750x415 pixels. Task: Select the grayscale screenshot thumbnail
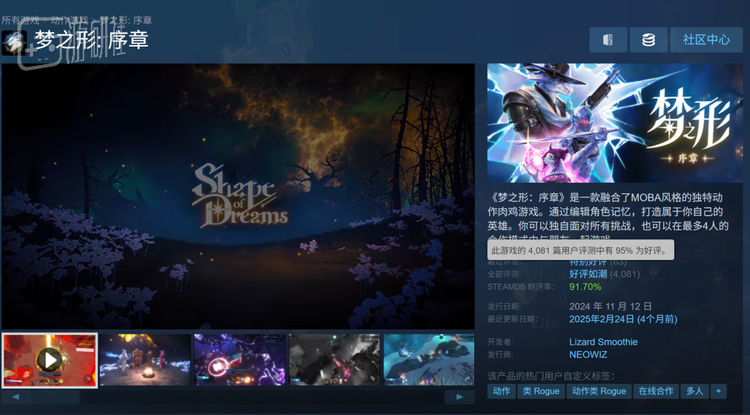(x=334, y=360)
